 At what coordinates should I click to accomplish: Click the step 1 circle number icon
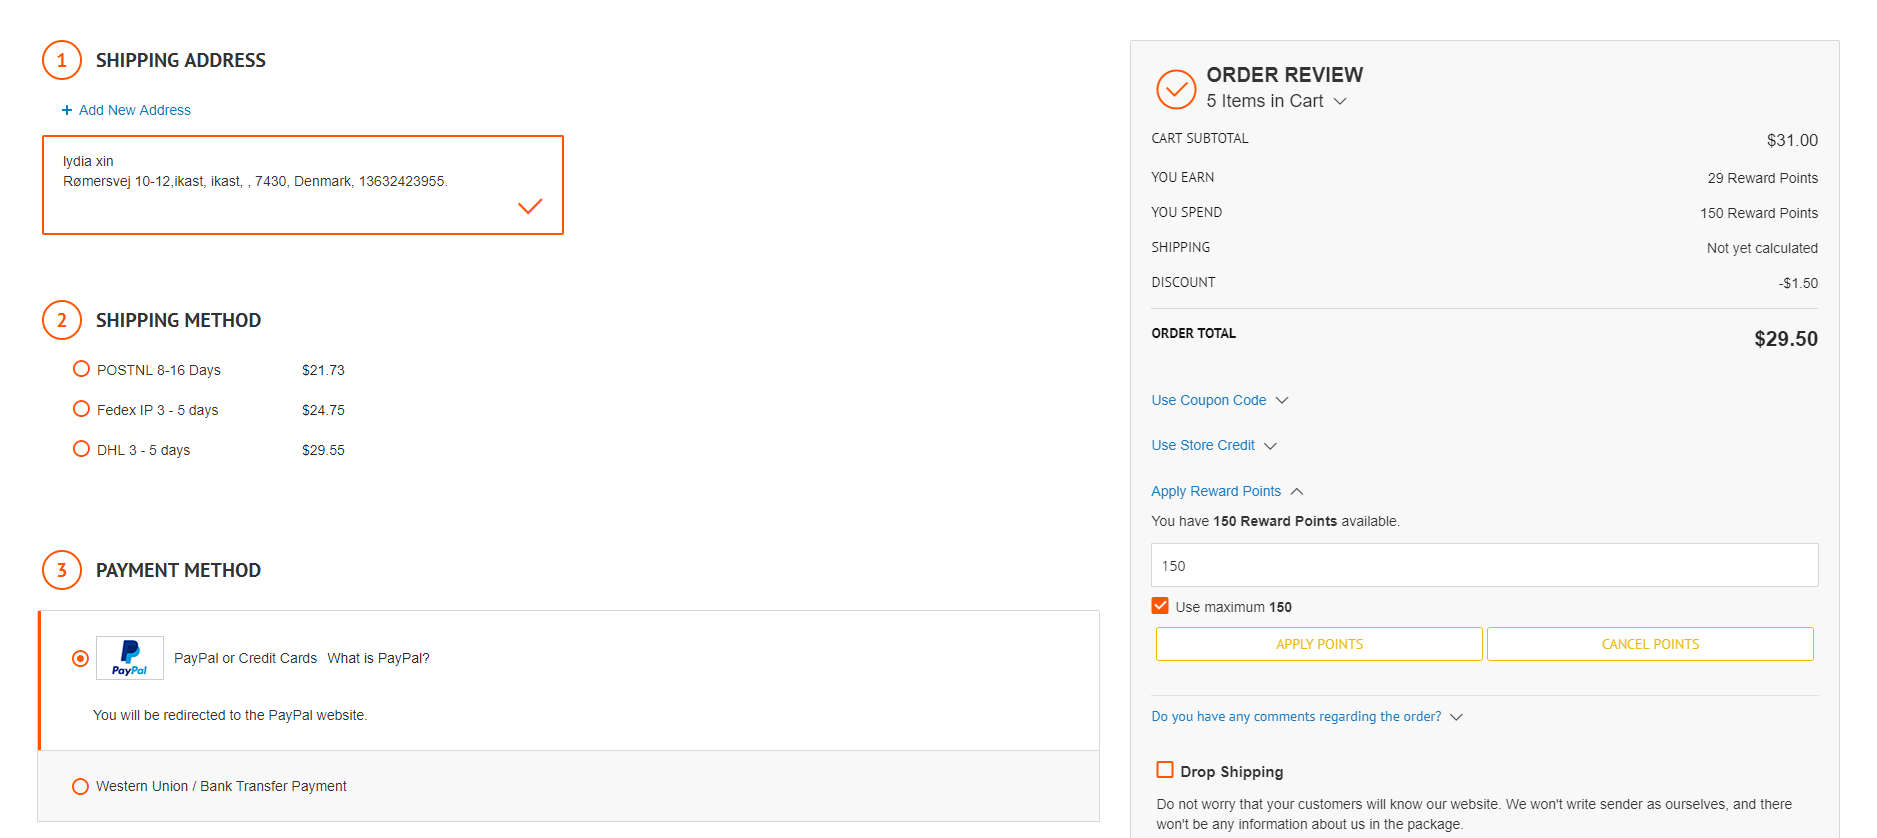click(x=62, y=60)
